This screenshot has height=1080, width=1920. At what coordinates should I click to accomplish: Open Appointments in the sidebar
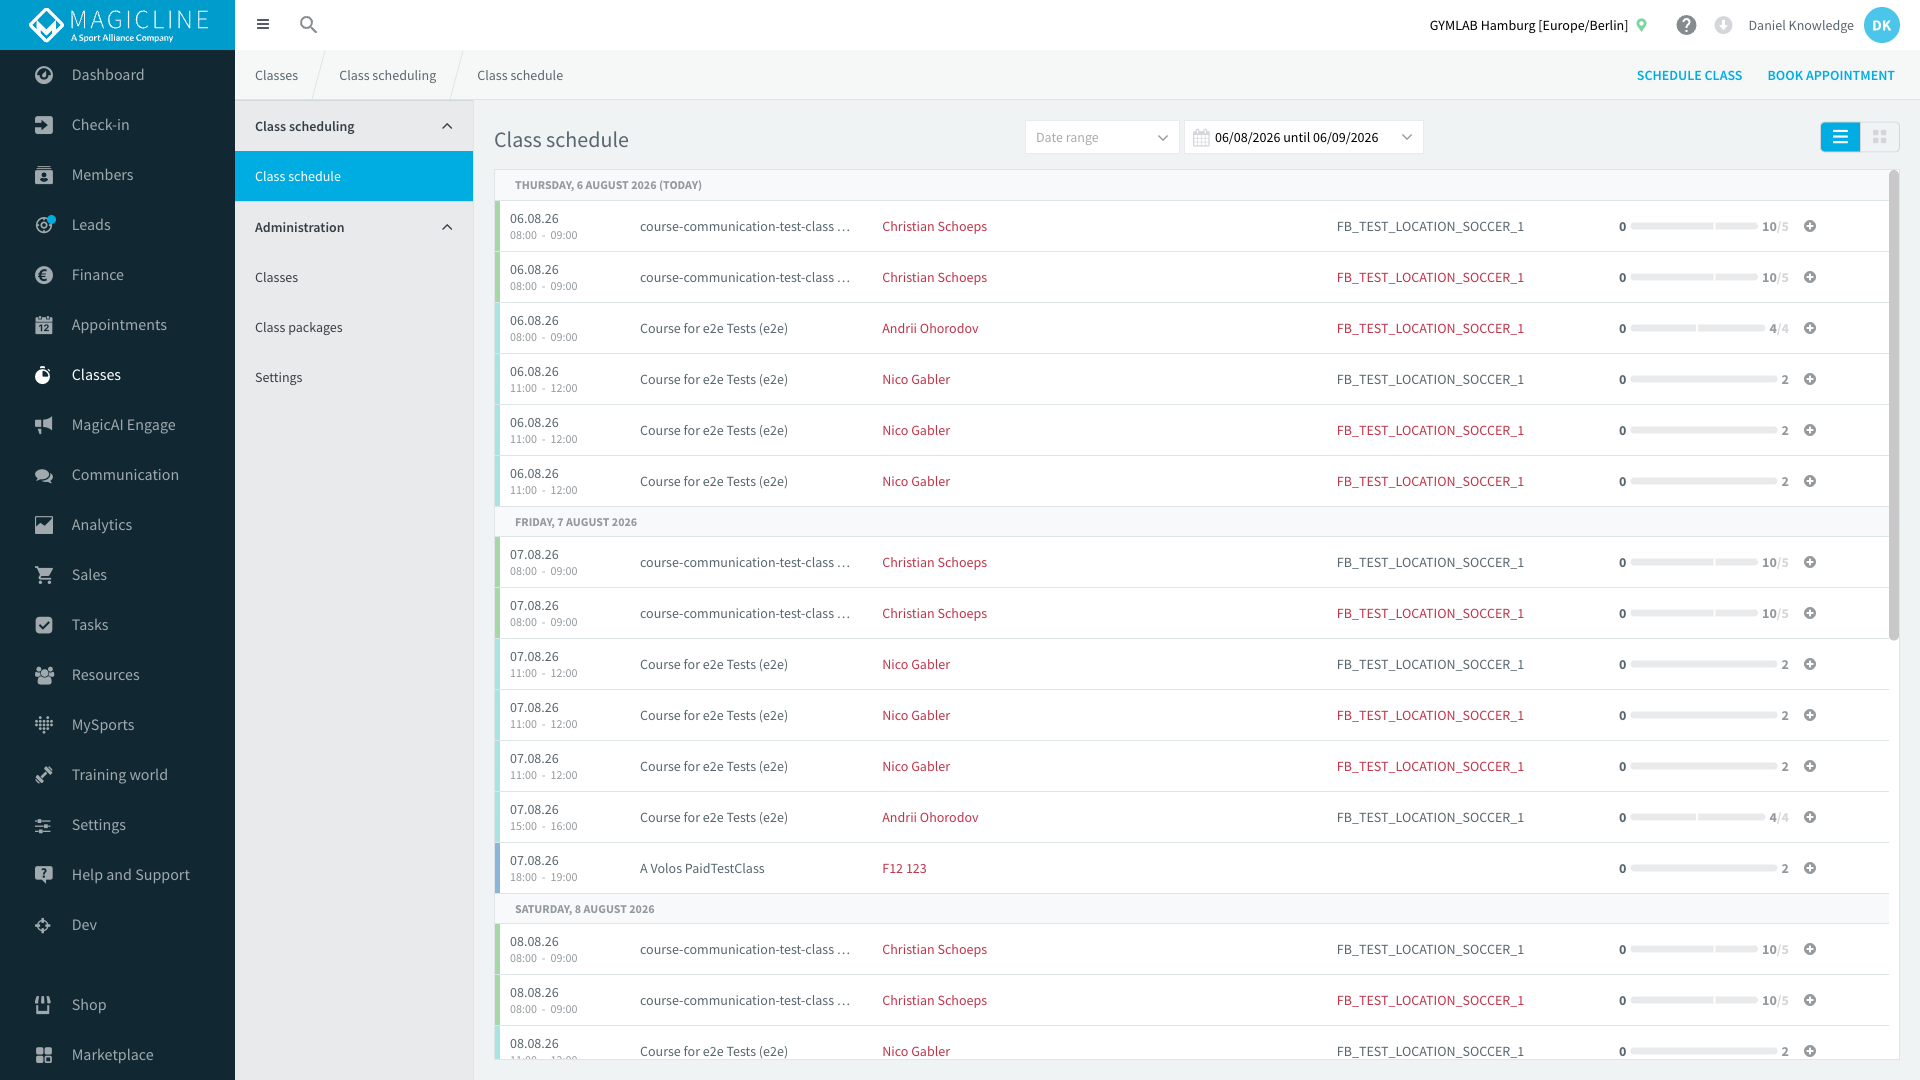pos(117,325)
